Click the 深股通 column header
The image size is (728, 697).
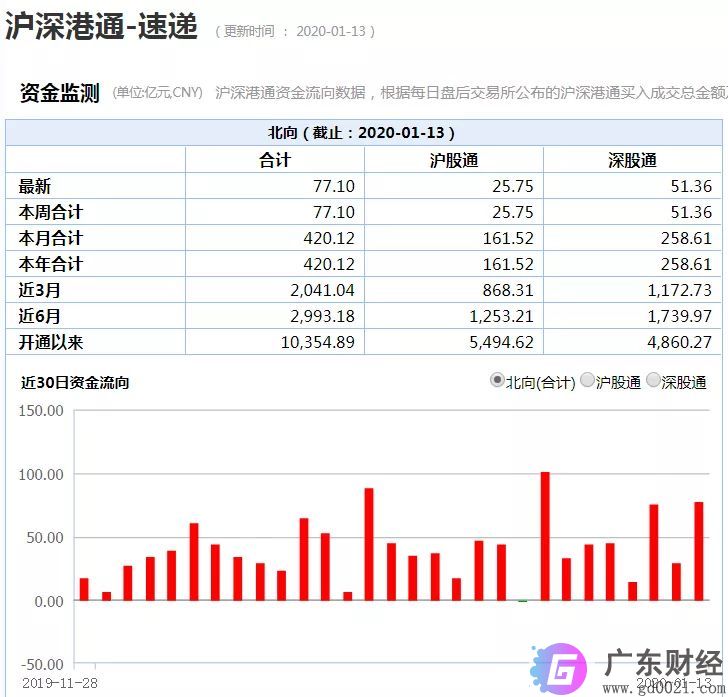632,160
